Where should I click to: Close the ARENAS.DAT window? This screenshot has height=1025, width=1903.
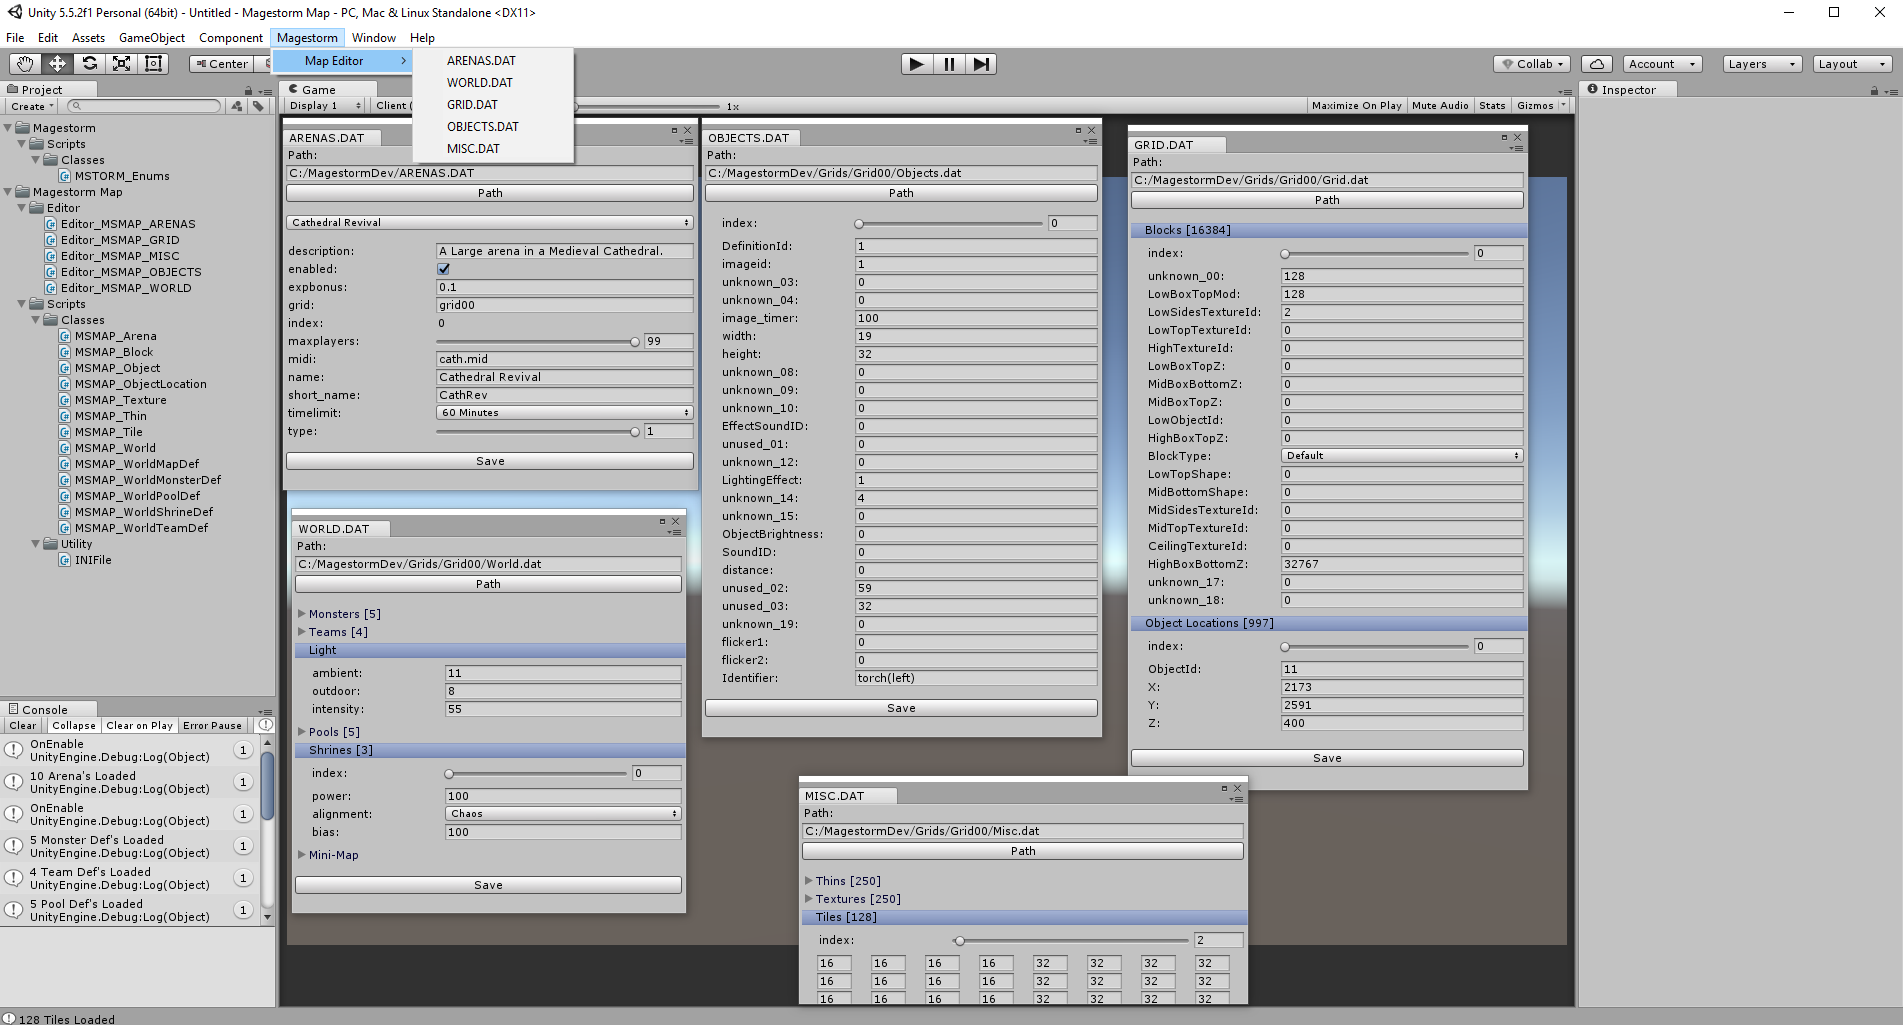click(687, 130)
